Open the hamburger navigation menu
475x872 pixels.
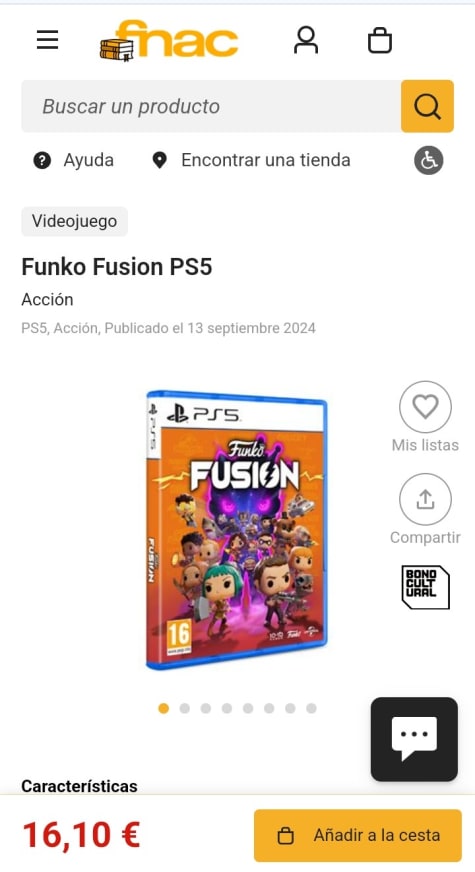pos(47,39)
